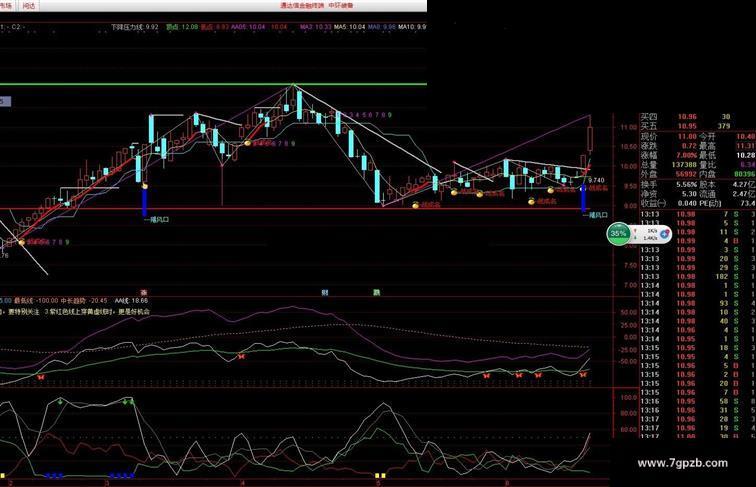Select the 13:14 tick row with volume 40

(x=698, y=321)
